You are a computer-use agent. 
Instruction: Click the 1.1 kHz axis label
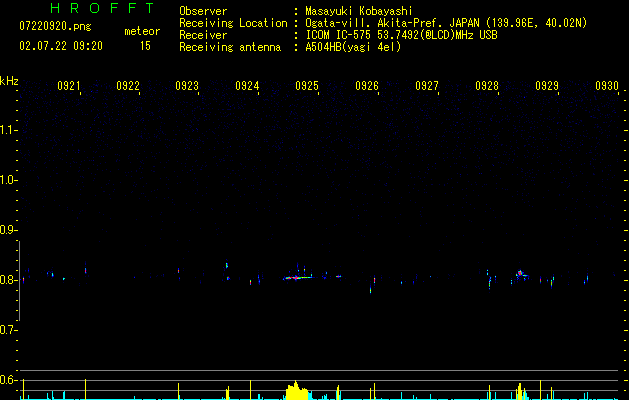8,130
